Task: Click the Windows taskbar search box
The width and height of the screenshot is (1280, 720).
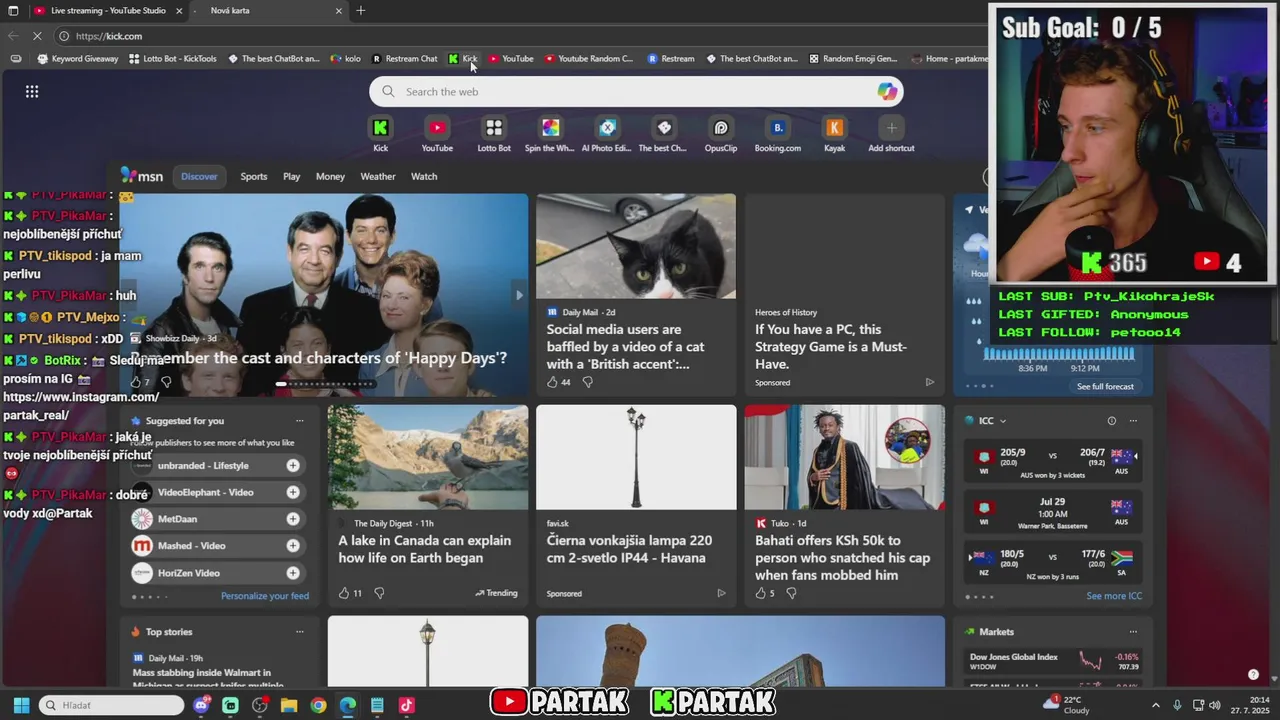Action: point(111,705)
